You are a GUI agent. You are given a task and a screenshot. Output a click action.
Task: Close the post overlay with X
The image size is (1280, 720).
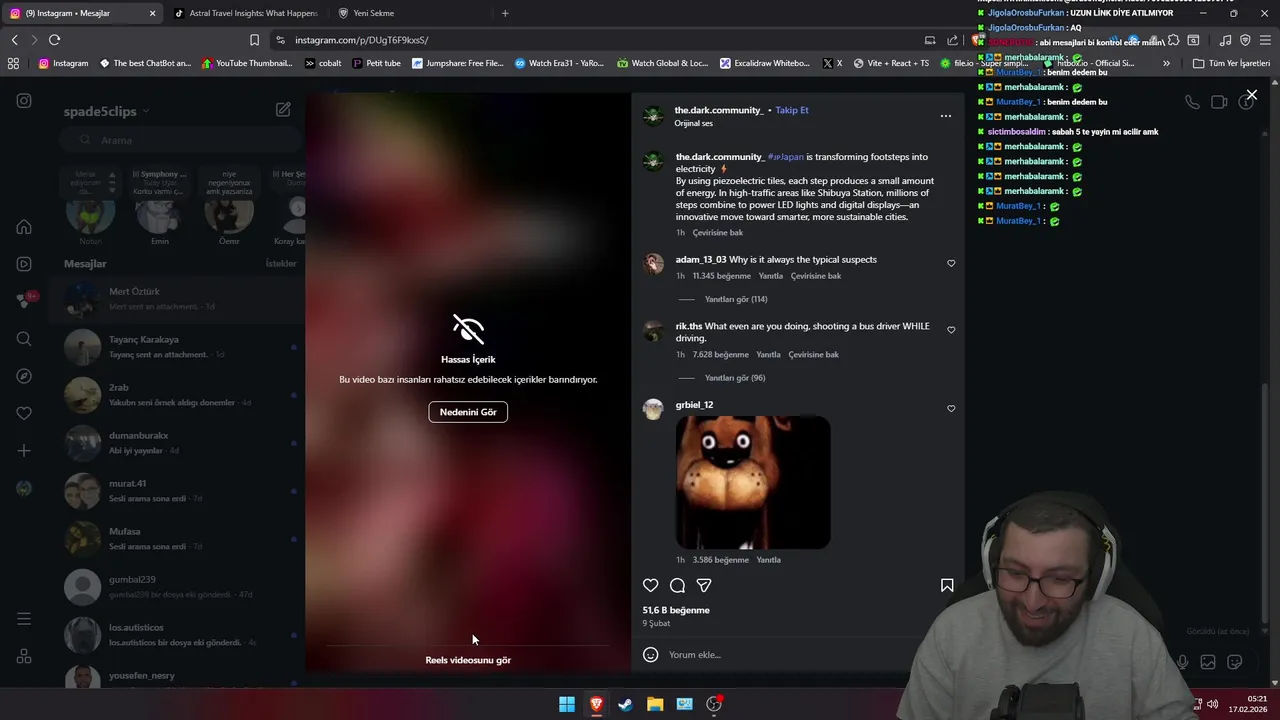1251,95
